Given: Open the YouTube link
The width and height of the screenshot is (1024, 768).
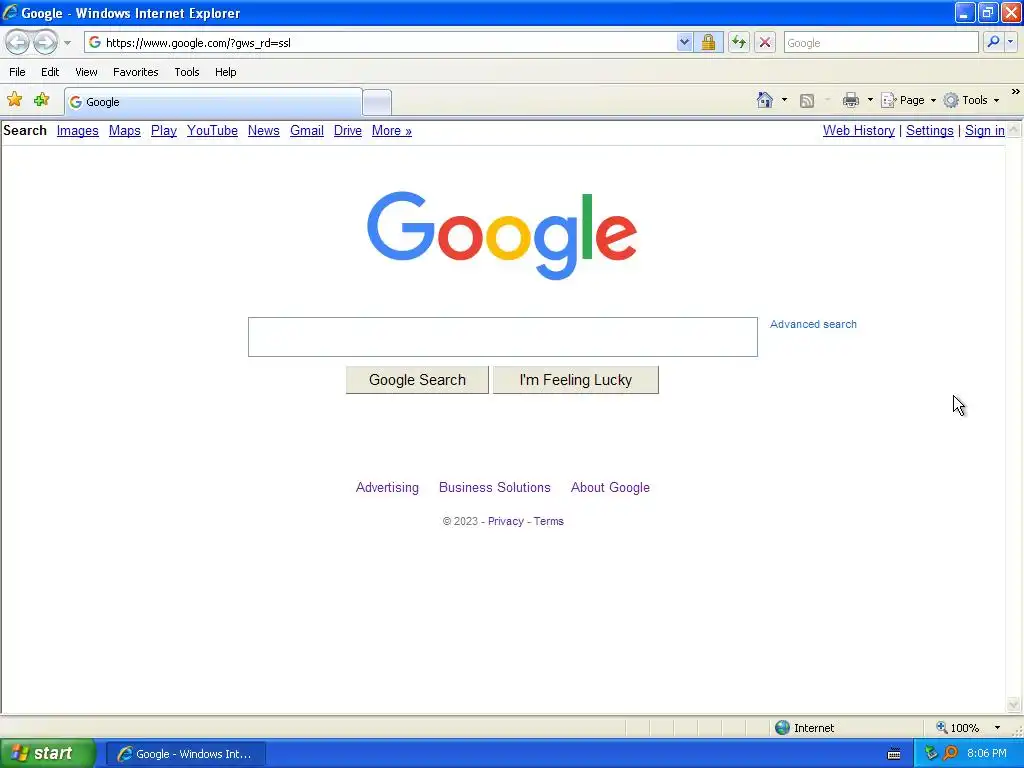Looking at the screenshot, I should [x=212, y=131].
